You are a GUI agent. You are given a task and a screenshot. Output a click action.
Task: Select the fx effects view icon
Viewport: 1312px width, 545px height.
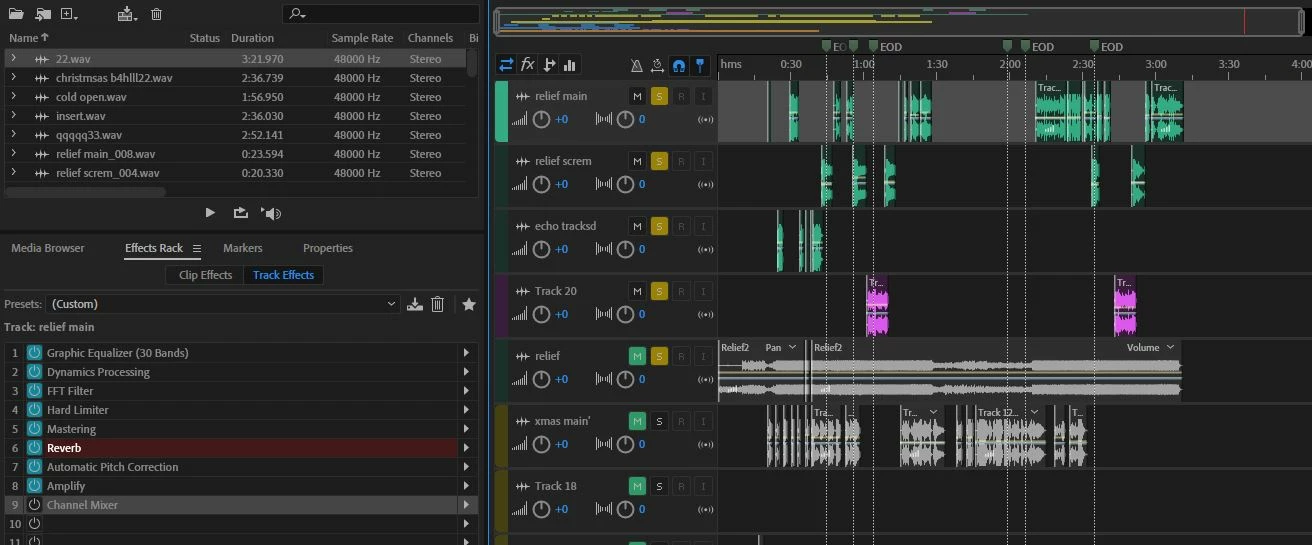(528, 65)
